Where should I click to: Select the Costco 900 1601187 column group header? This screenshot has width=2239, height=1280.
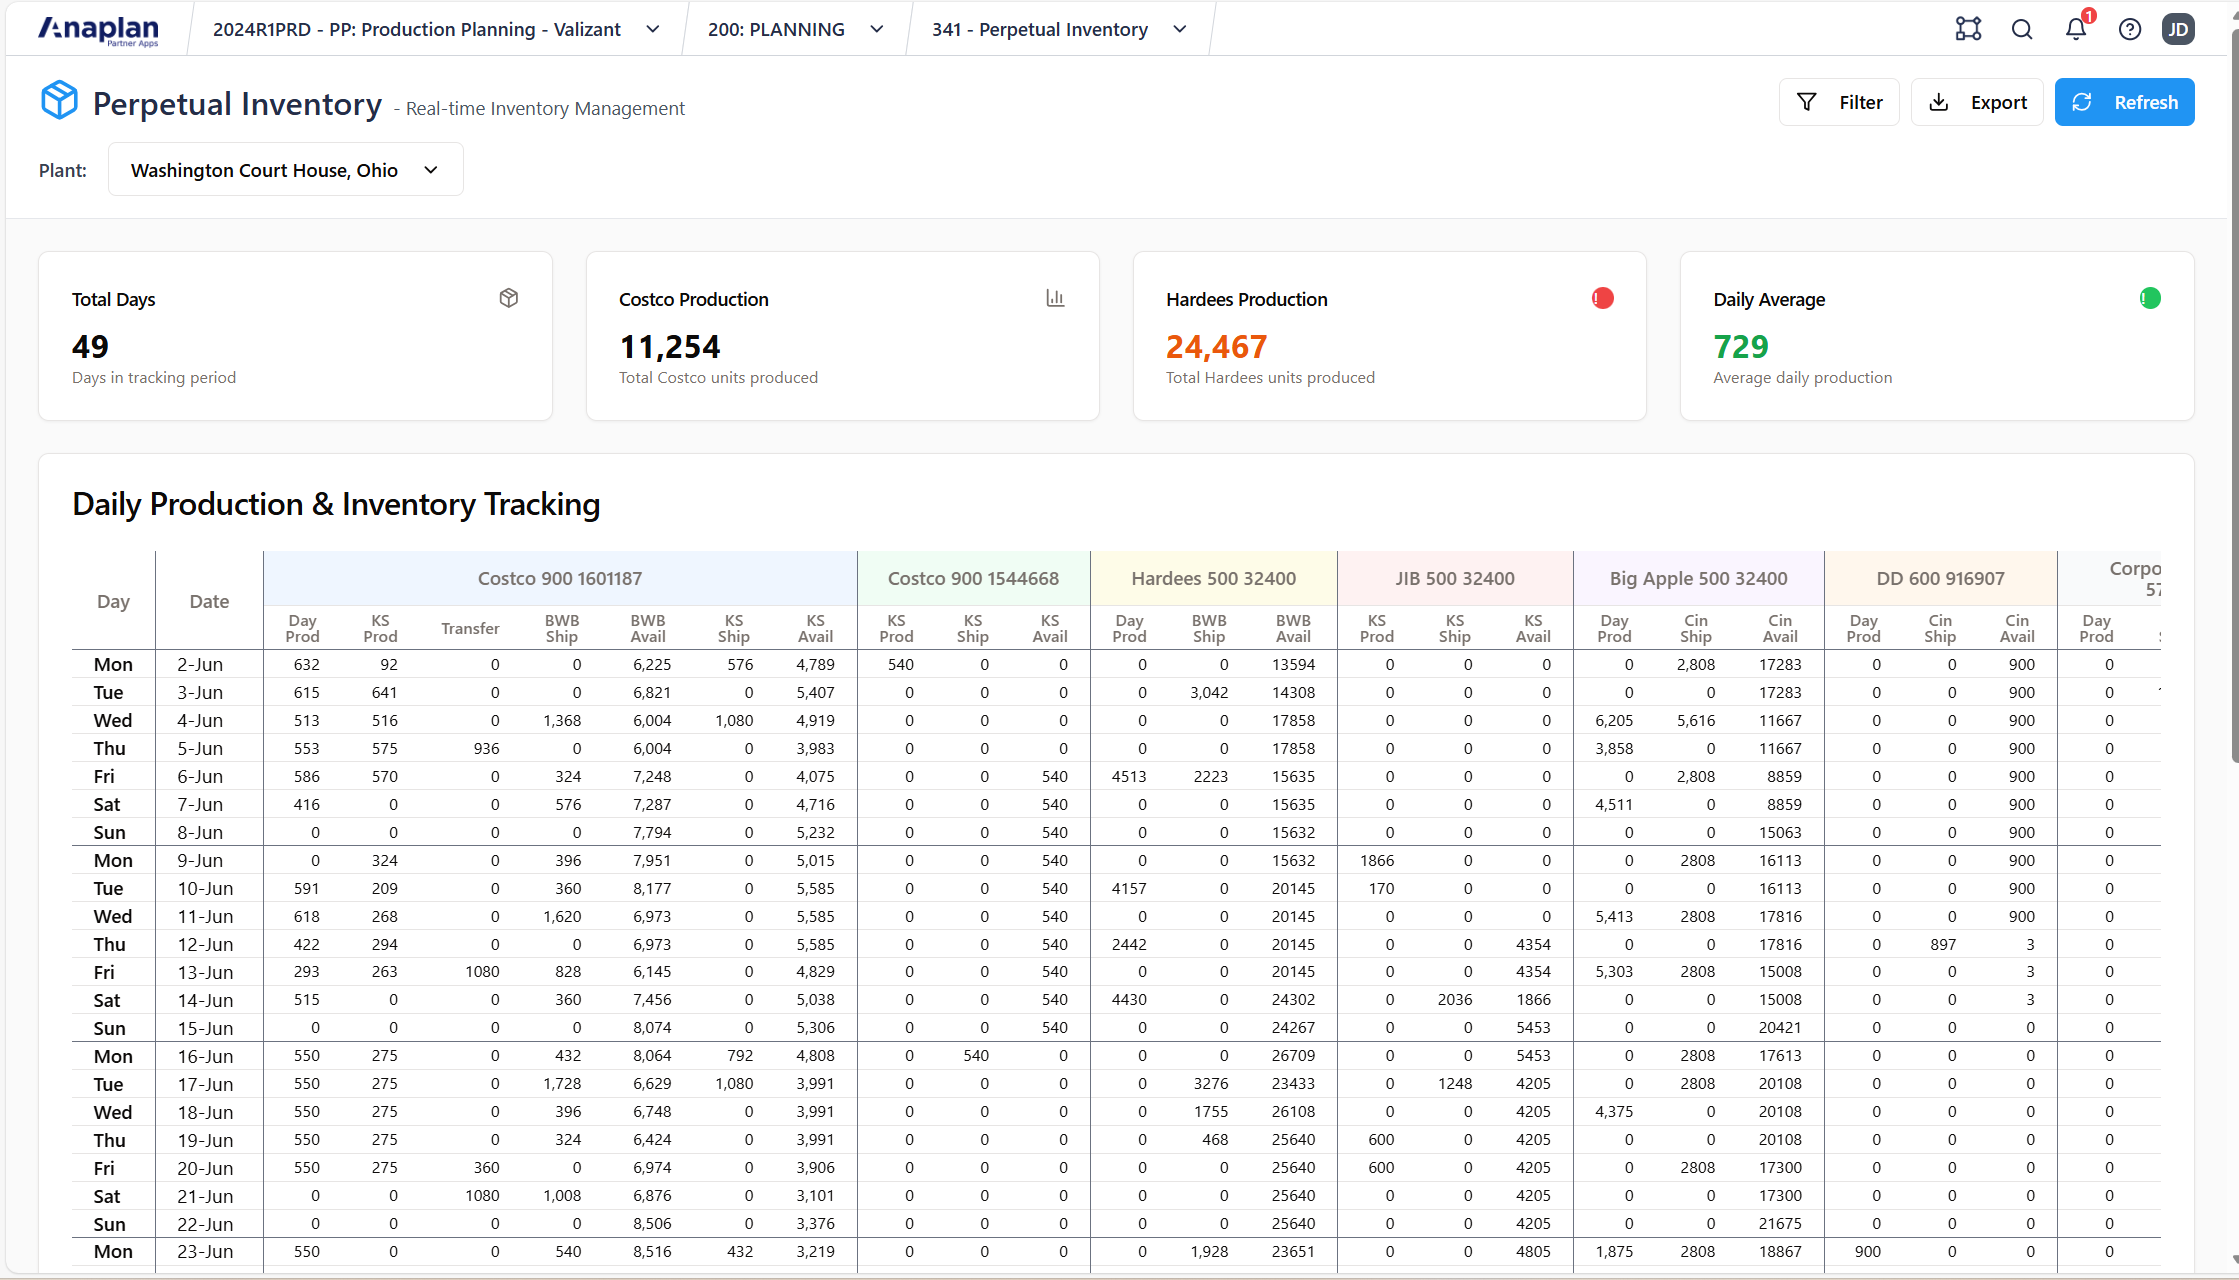(559, 578)
